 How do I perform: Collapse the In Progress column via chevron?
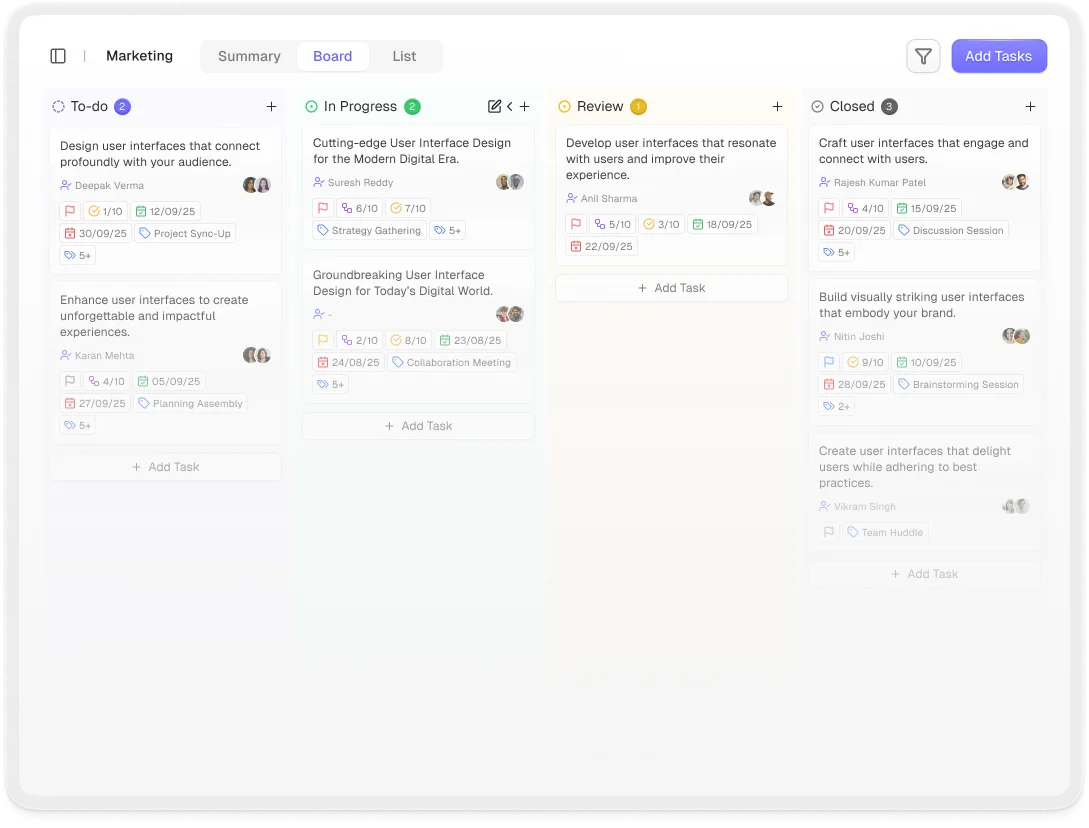click(509, 105)
